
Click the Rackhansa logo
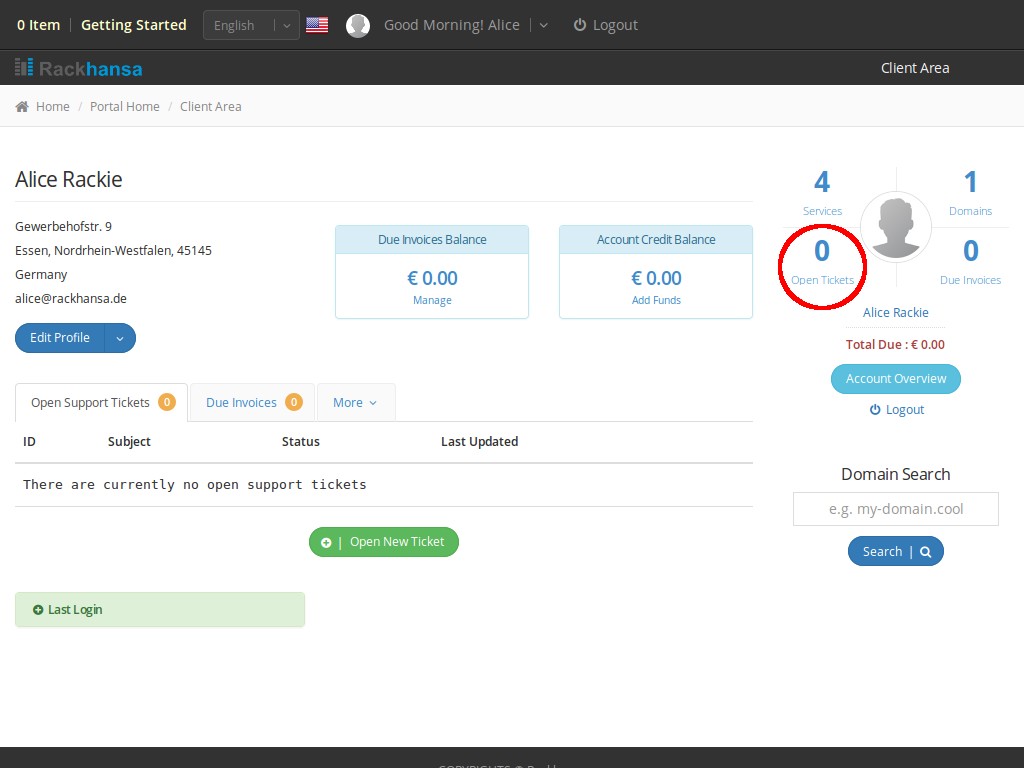click(x=78, y=68)
